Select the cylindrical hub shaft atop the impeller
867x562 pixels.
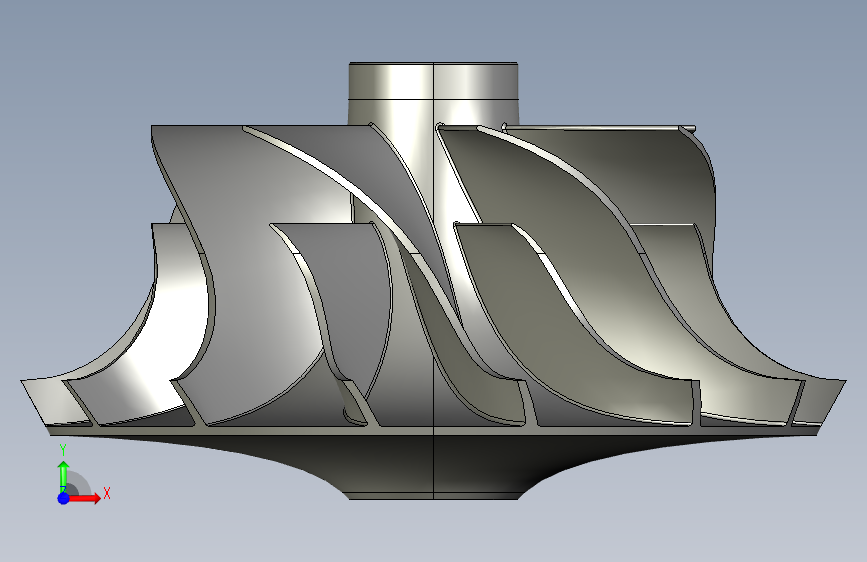pos(434,93)
